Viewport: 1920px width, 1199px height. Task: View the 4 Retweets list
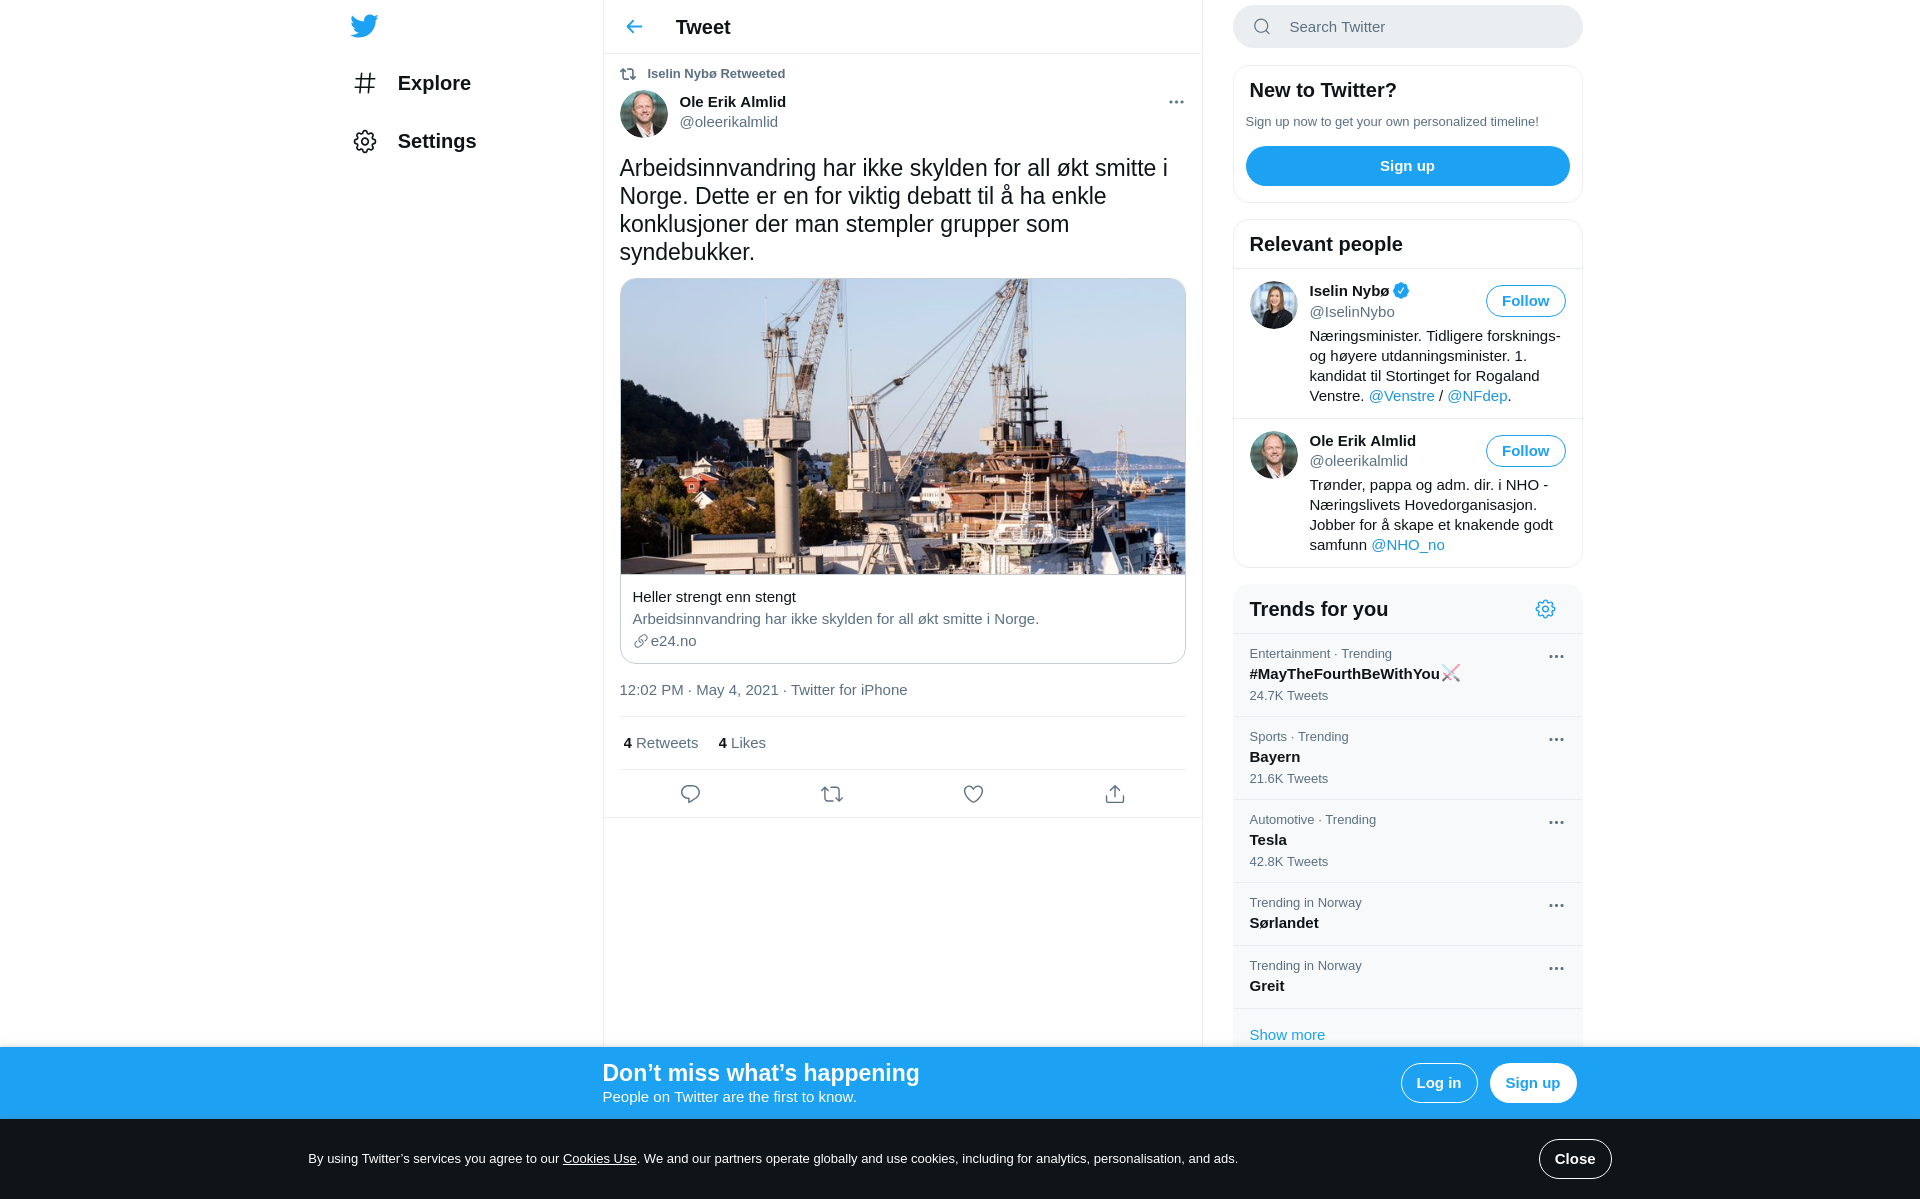coord(660,743)
